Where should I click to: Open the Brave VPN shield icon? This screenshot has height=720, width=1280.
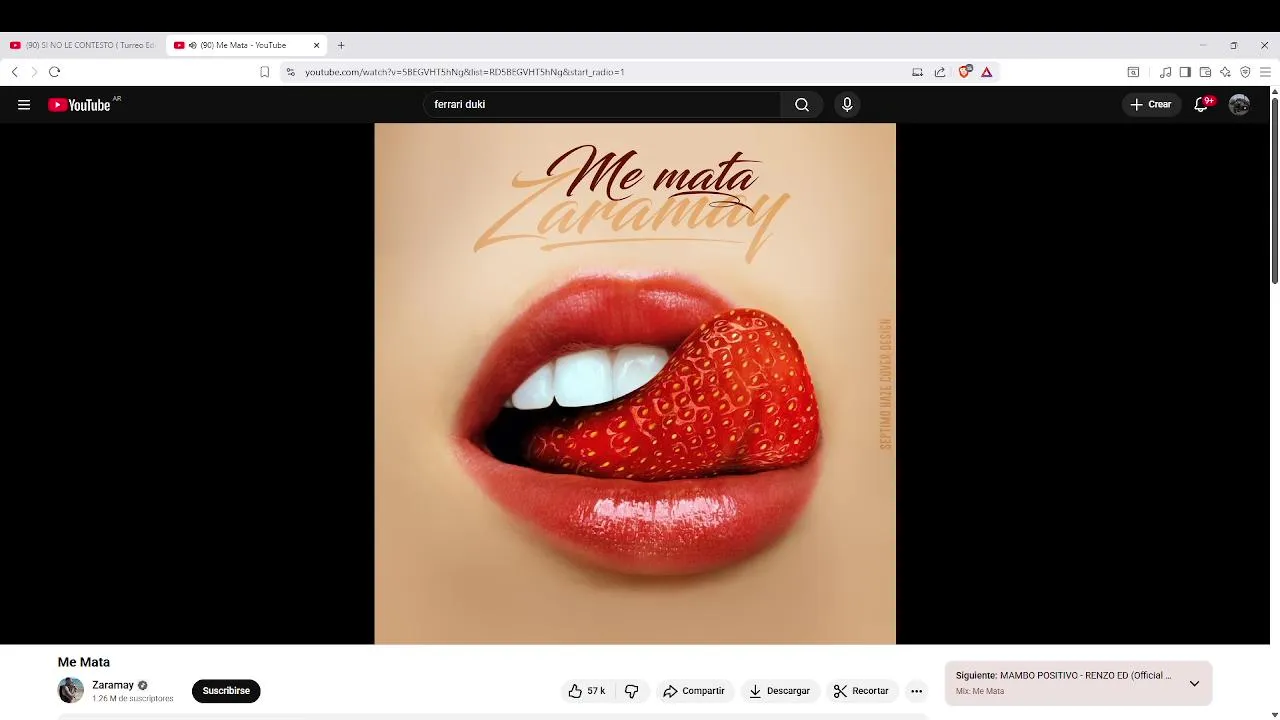point(1245,72)
